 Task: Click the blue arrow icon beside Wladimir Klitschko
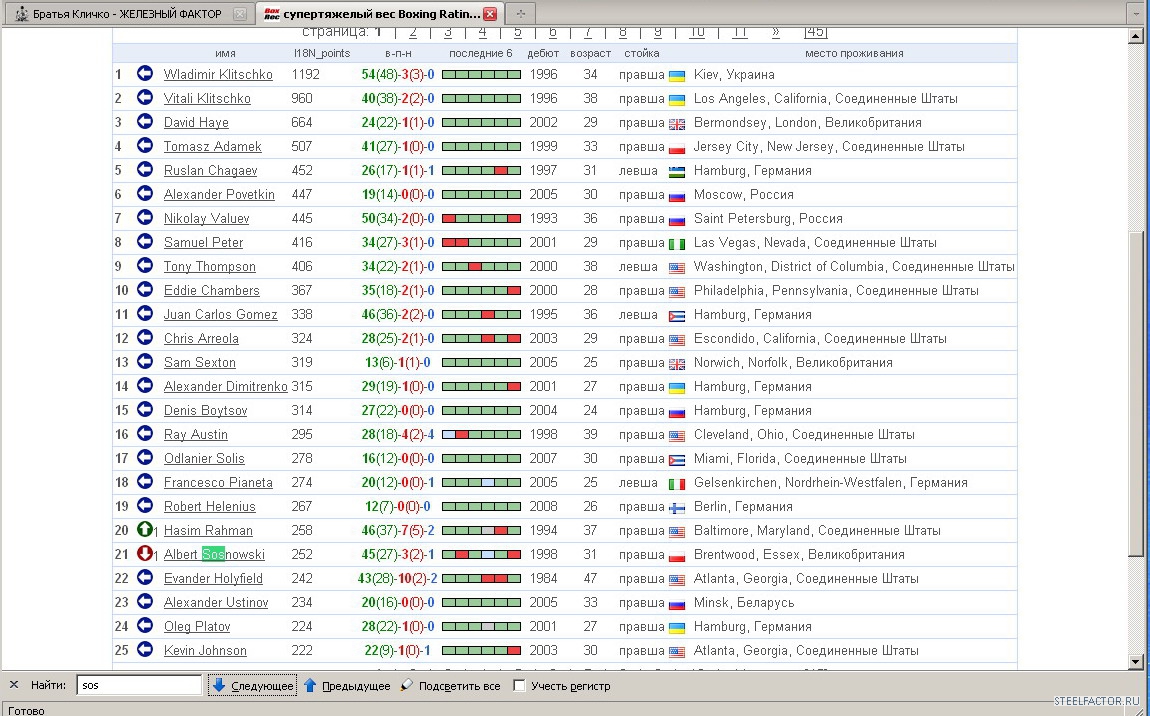tap(145, 74)
